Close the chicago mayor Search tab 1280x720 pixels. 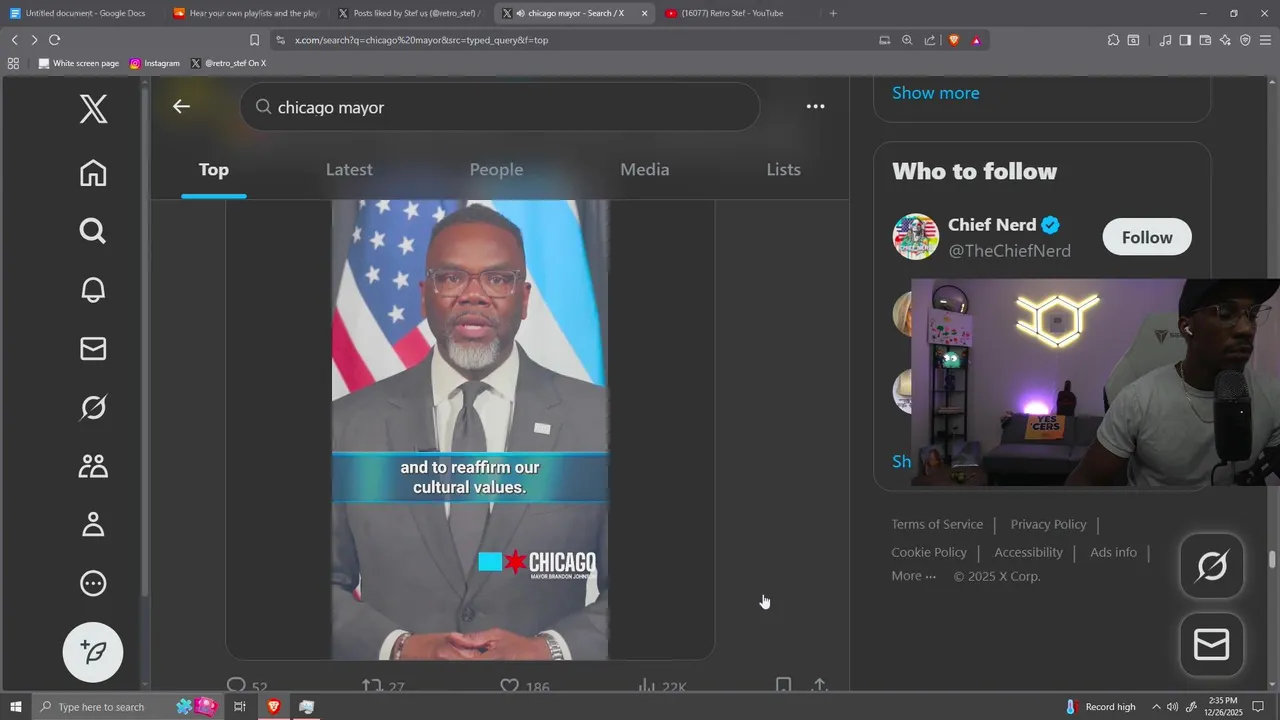644,13
